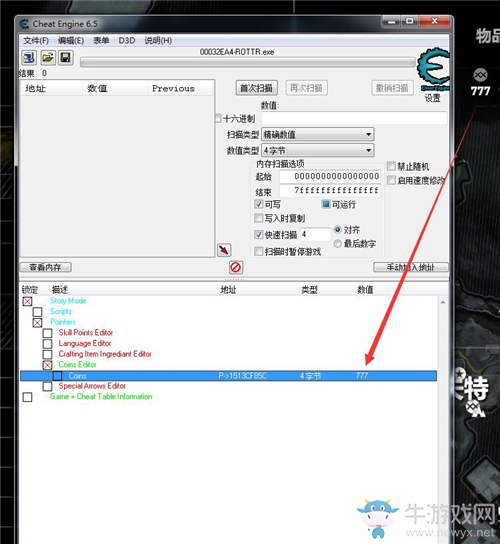Click the Cheat Engine title bar icon

pyautogui.click(x=24, y=24)
